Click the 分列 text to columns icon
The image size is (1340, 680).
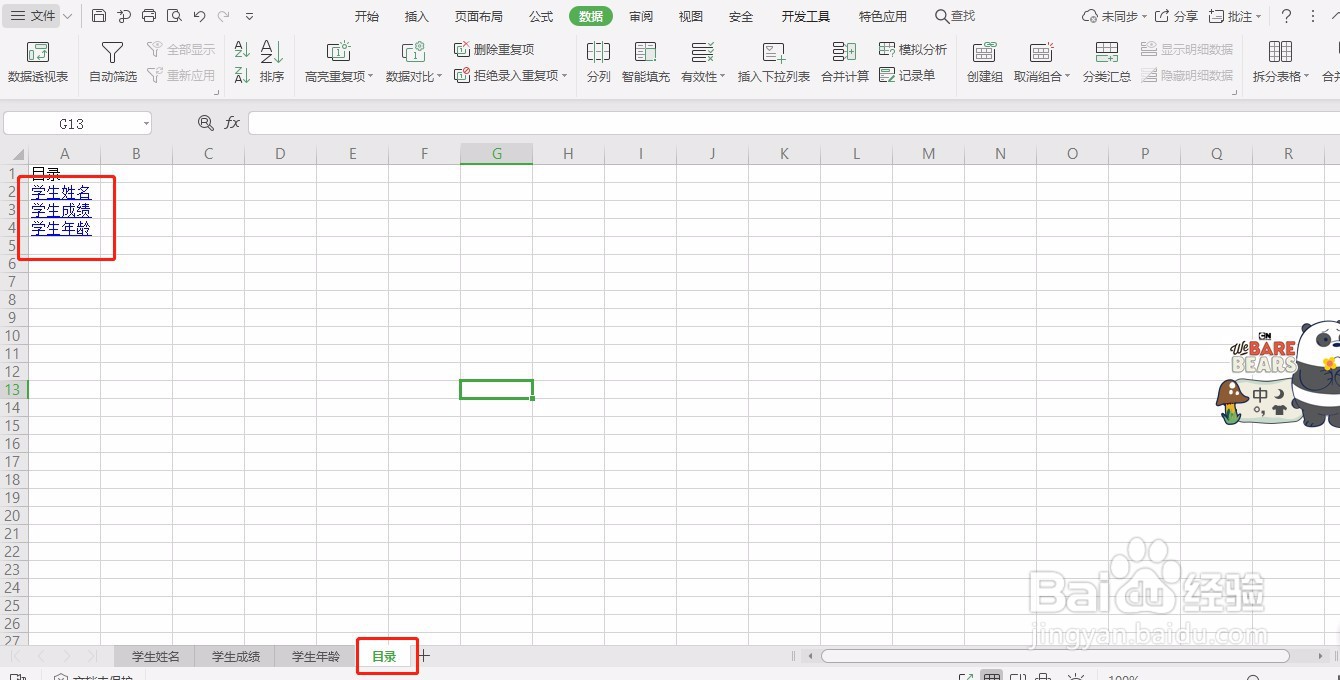[x=598, y=62]
